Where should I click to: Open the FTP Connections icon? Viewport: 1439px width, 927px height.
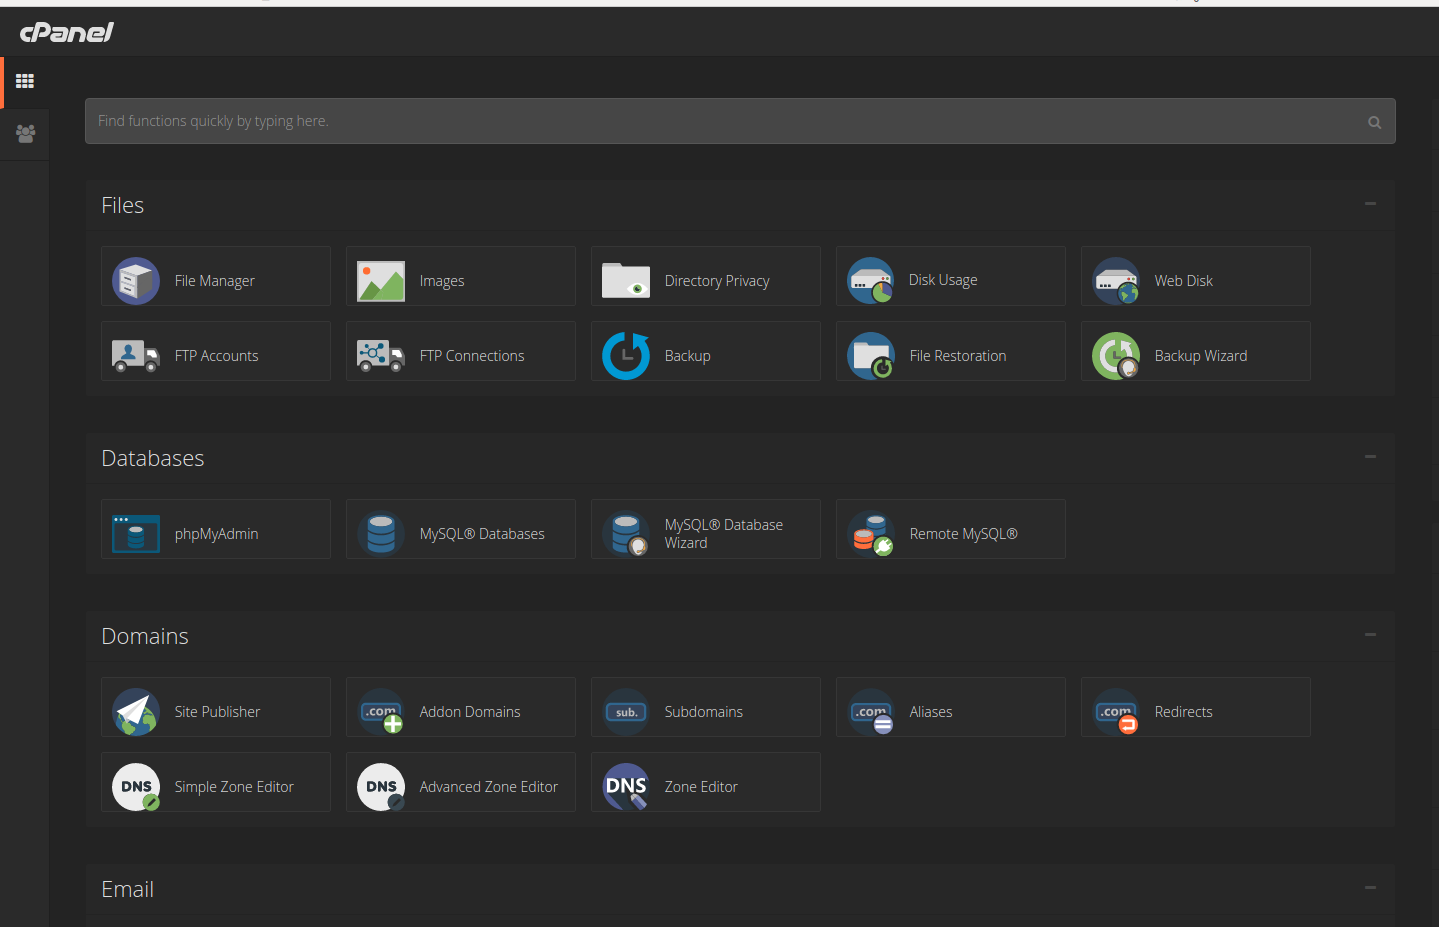pos(381,356)
